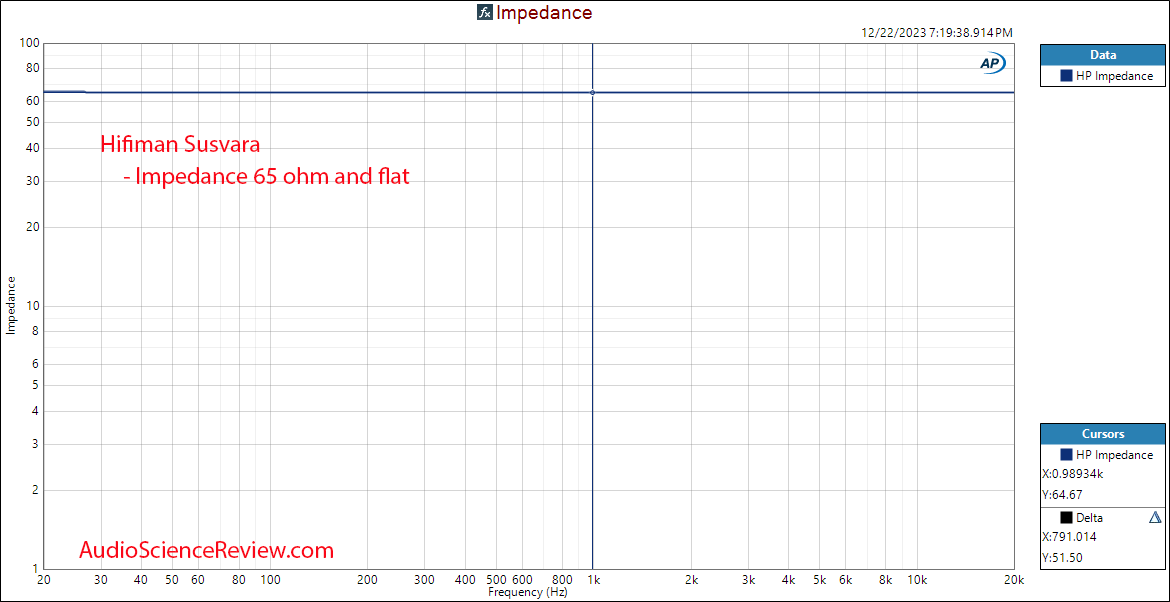Select the cursor marker point on the trace at 1k
This screenshot has height=602, width=1170.
point(592,93)
